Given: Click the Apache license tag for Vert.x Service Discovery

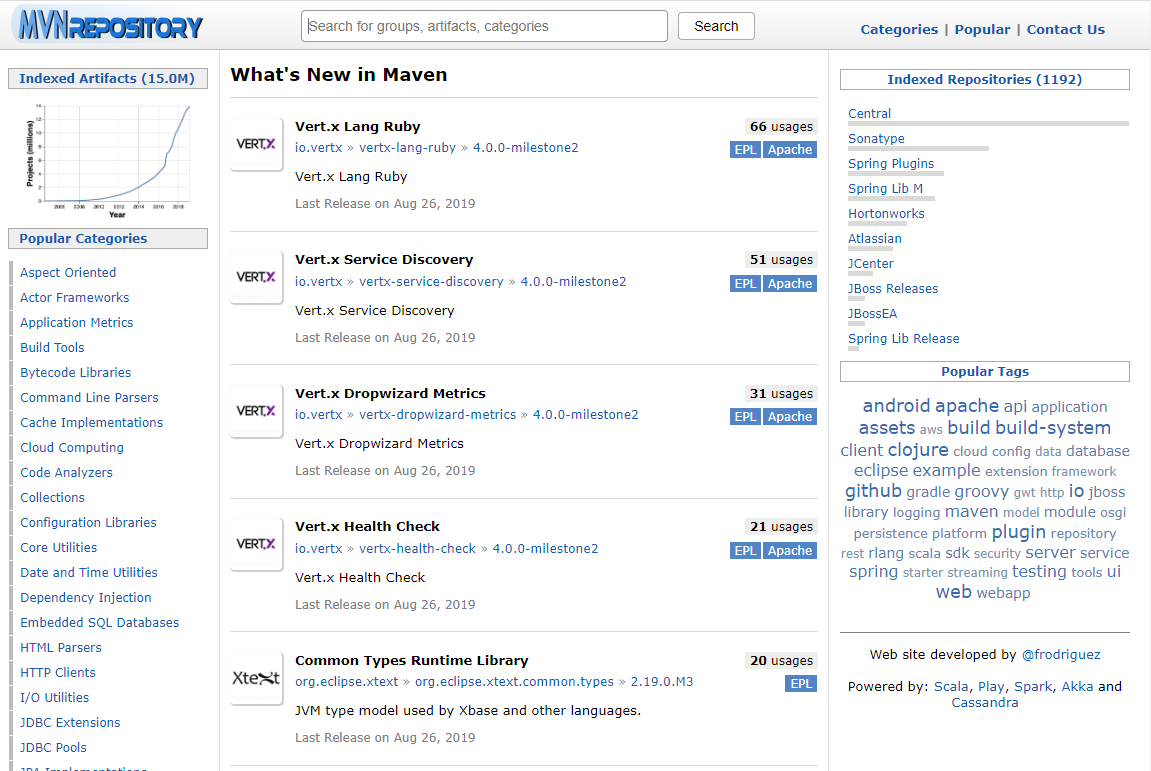Looking at the screenshot, I should coord(790,283).
